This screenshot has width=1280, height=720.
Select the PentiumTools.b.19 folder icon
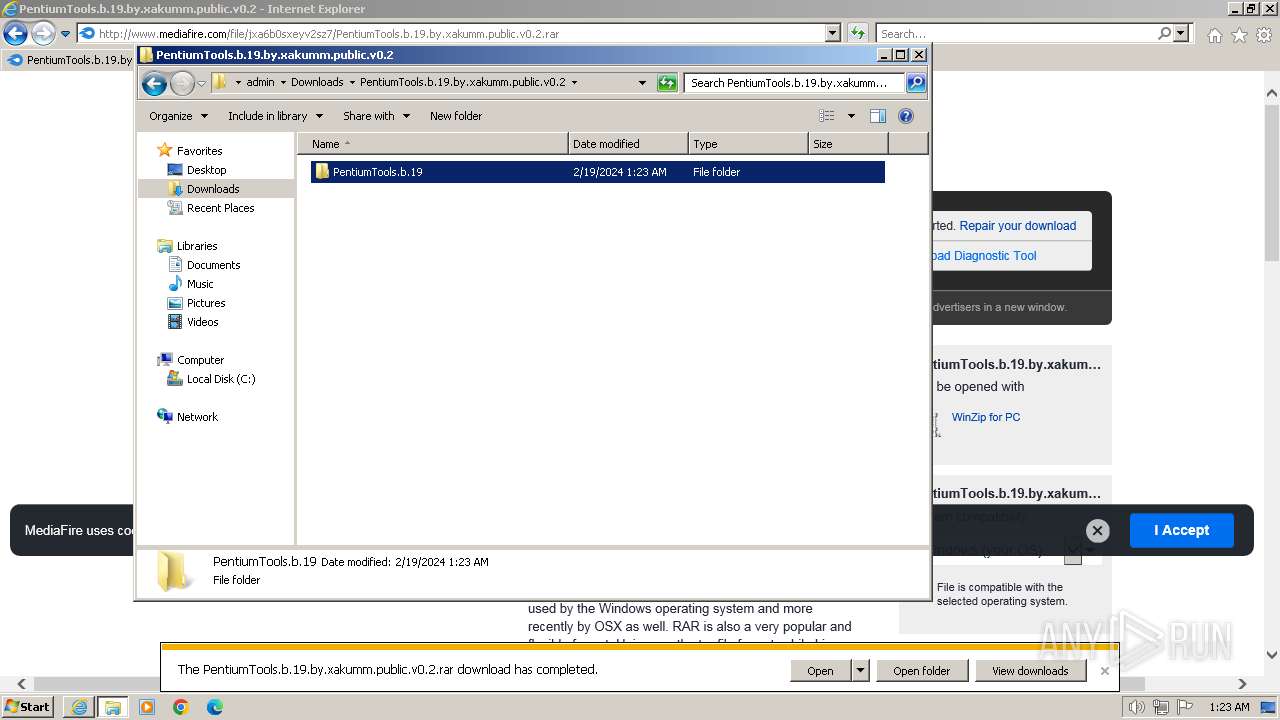coord(322,172)
